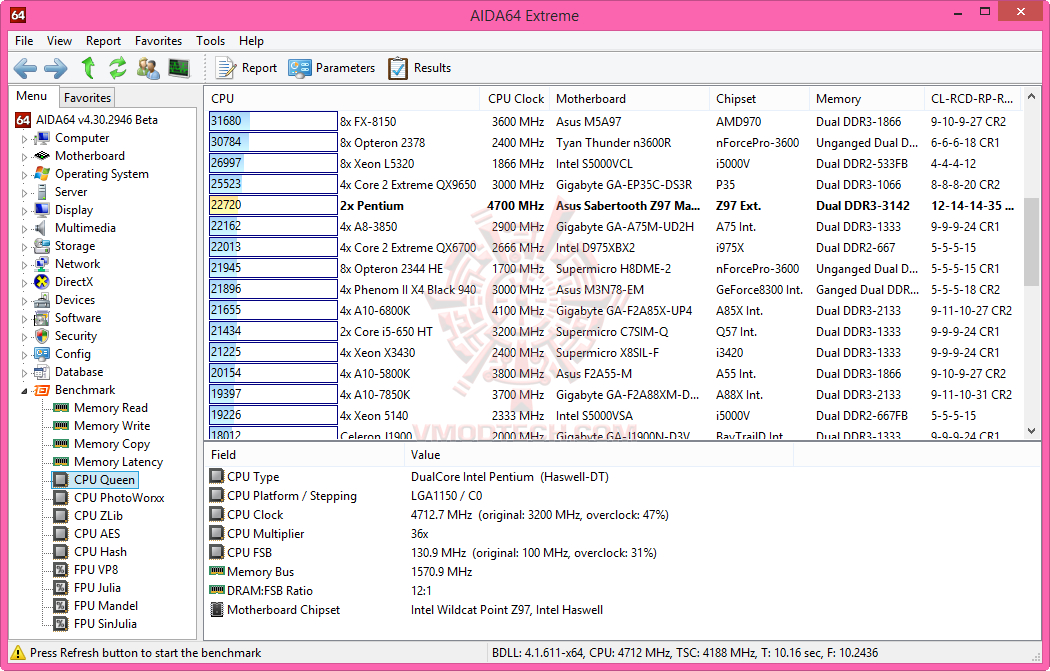Collapse the Benchmark tree node

click(25, 390)
